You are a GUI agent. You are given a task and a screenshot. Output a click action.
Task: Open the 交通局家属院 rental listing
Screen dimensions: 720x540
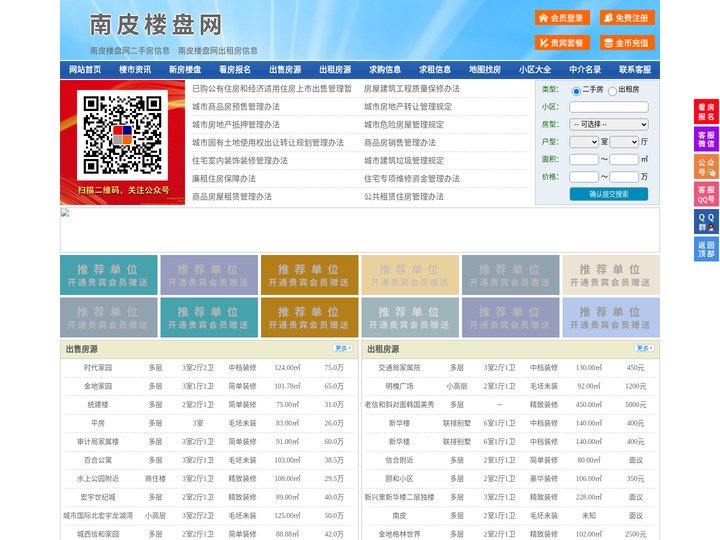[399, 367]
